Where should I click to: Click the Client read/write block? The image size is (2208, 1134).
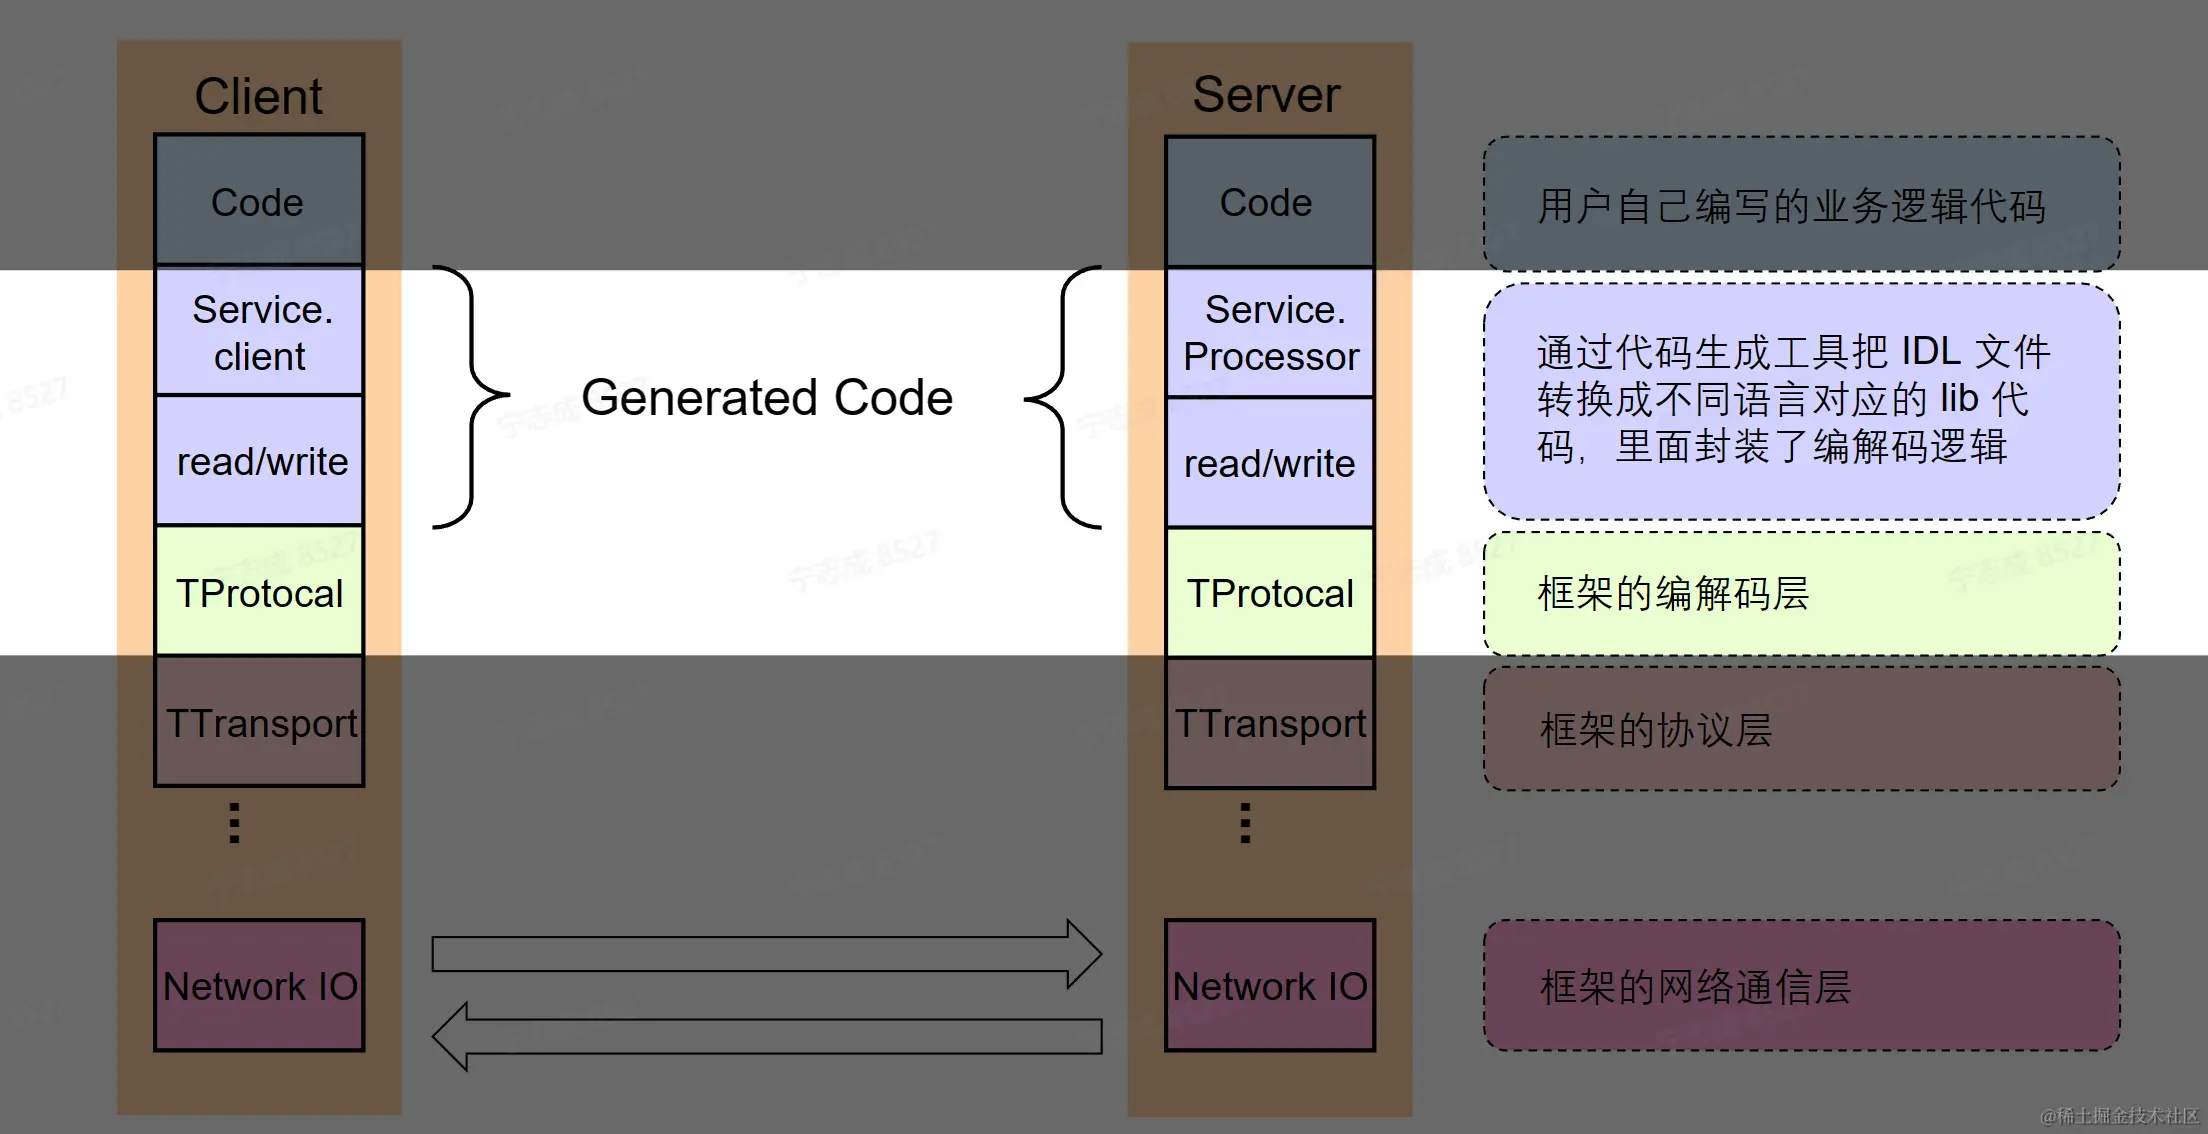(259, 461)
